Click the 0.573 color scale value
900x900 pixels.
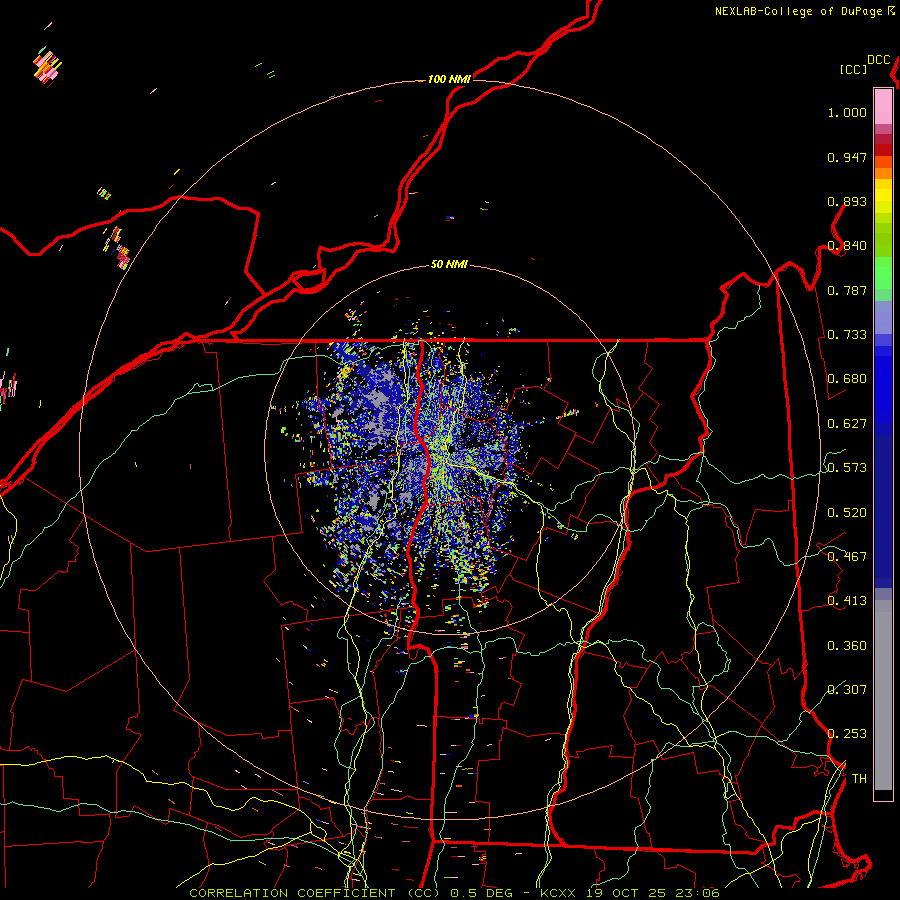coord(847,468)
